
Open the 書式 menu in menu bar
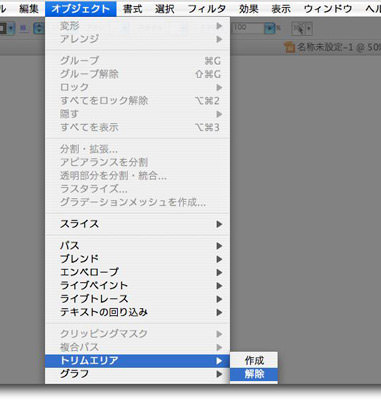[x=132, y=9]
